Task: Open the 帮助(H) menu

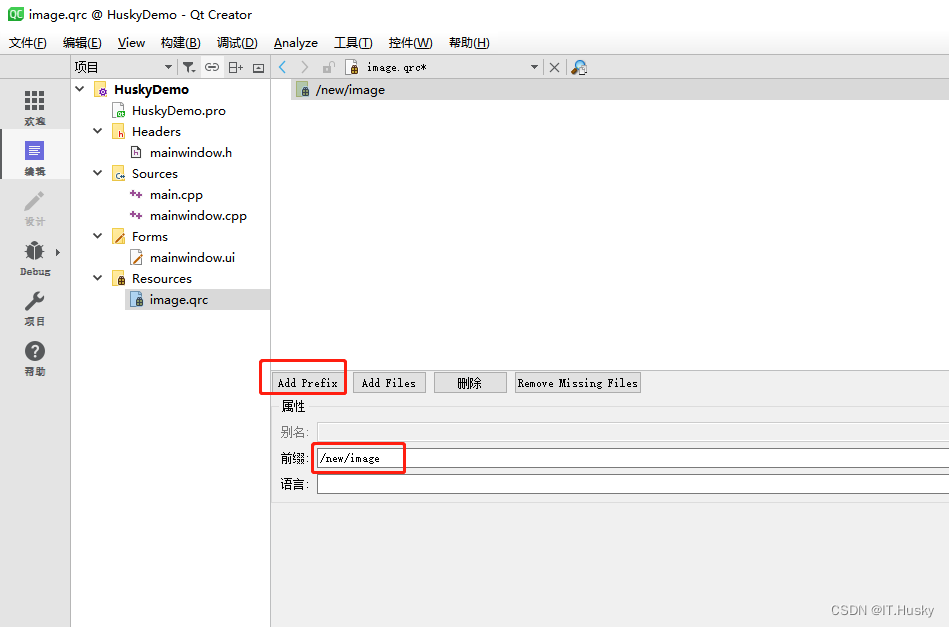Action: (x=469, y=43)
